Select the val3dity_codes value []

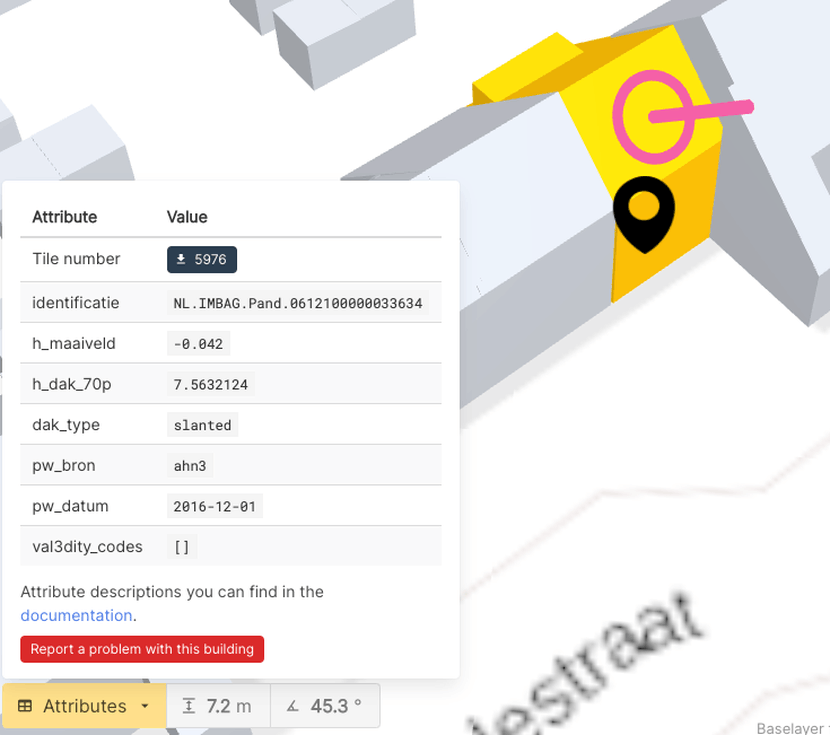point(182,547)
